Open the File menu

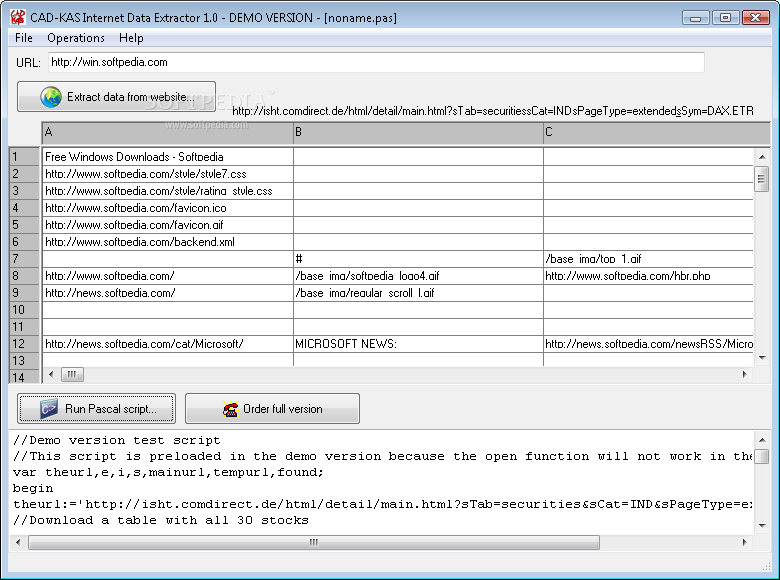[x=23, y=38]
